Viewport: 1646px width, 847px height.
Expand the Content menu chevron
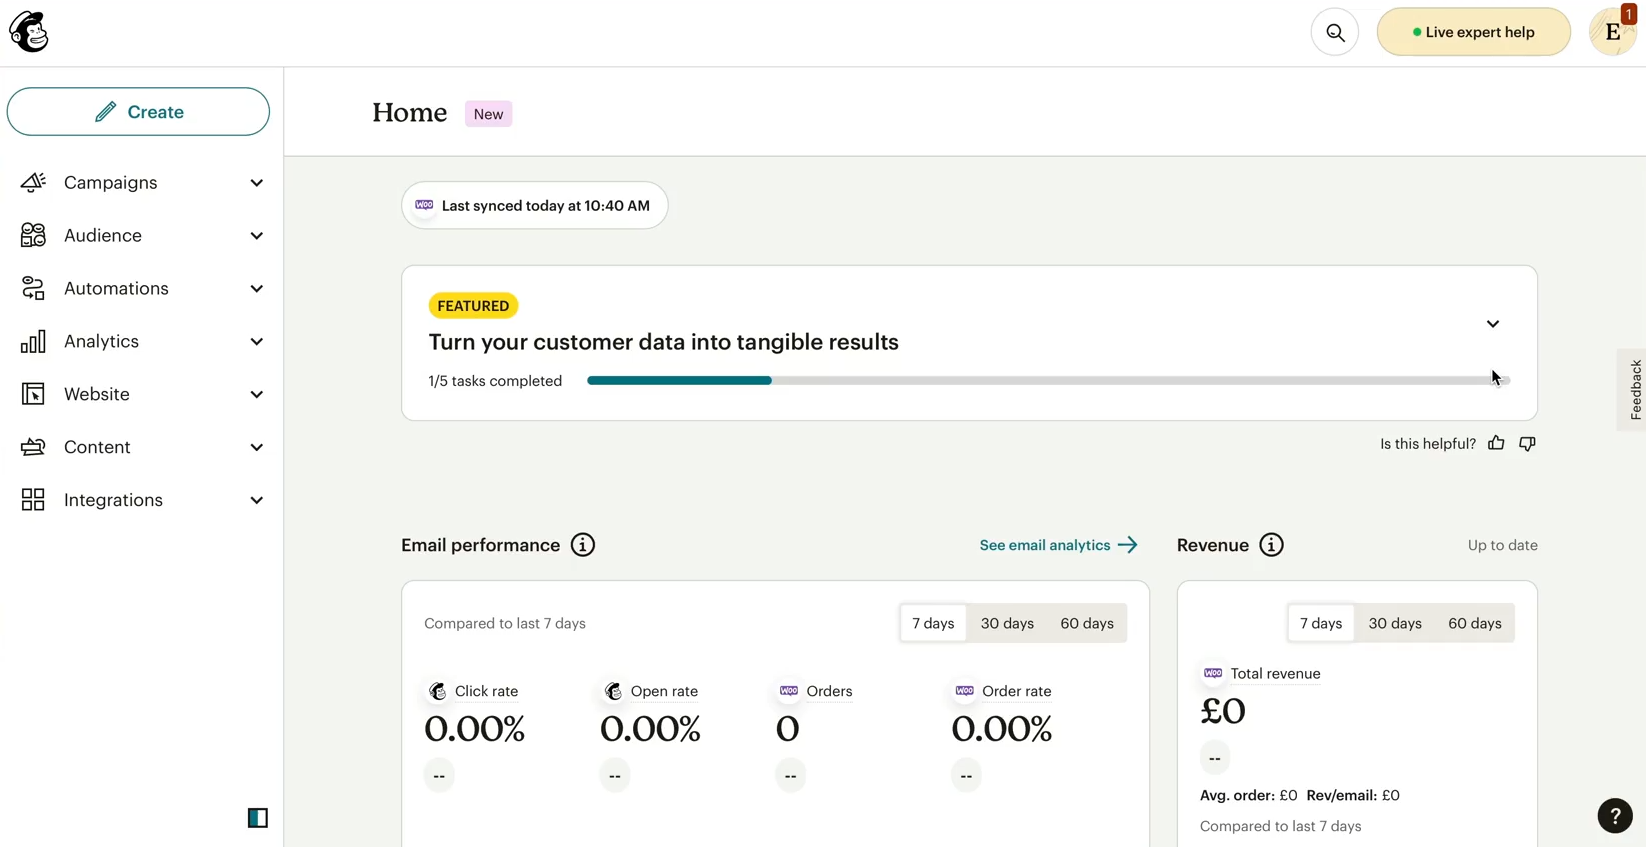pyautogui.click(x=257, y=448)
